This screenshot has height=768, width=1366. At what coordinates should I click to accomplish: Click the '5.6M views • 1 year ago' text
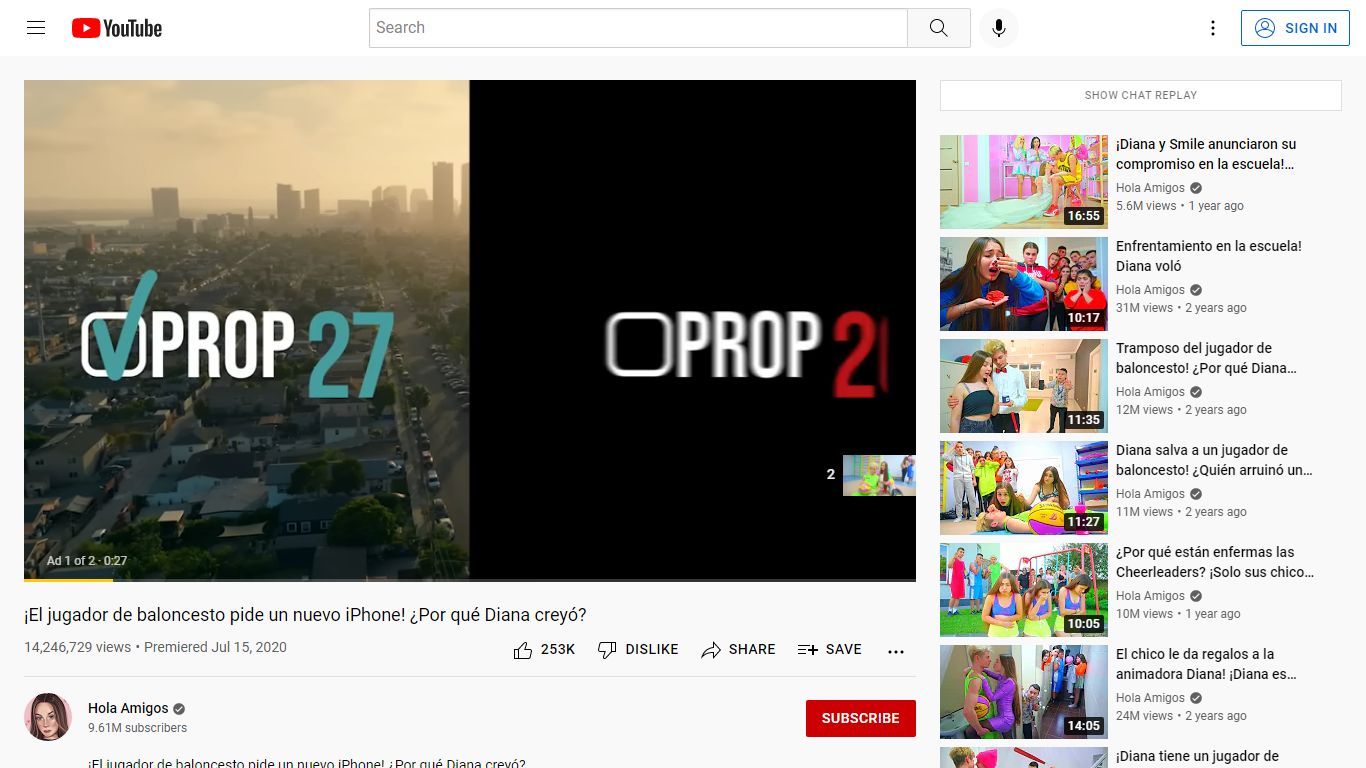pos(1180,206)
